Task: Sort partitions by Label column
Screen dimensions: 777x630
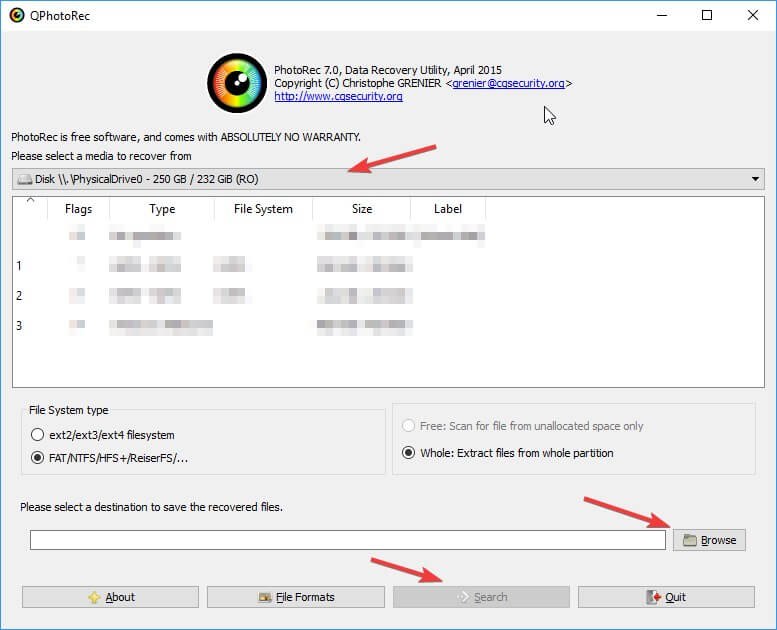Action: (448, 209)
